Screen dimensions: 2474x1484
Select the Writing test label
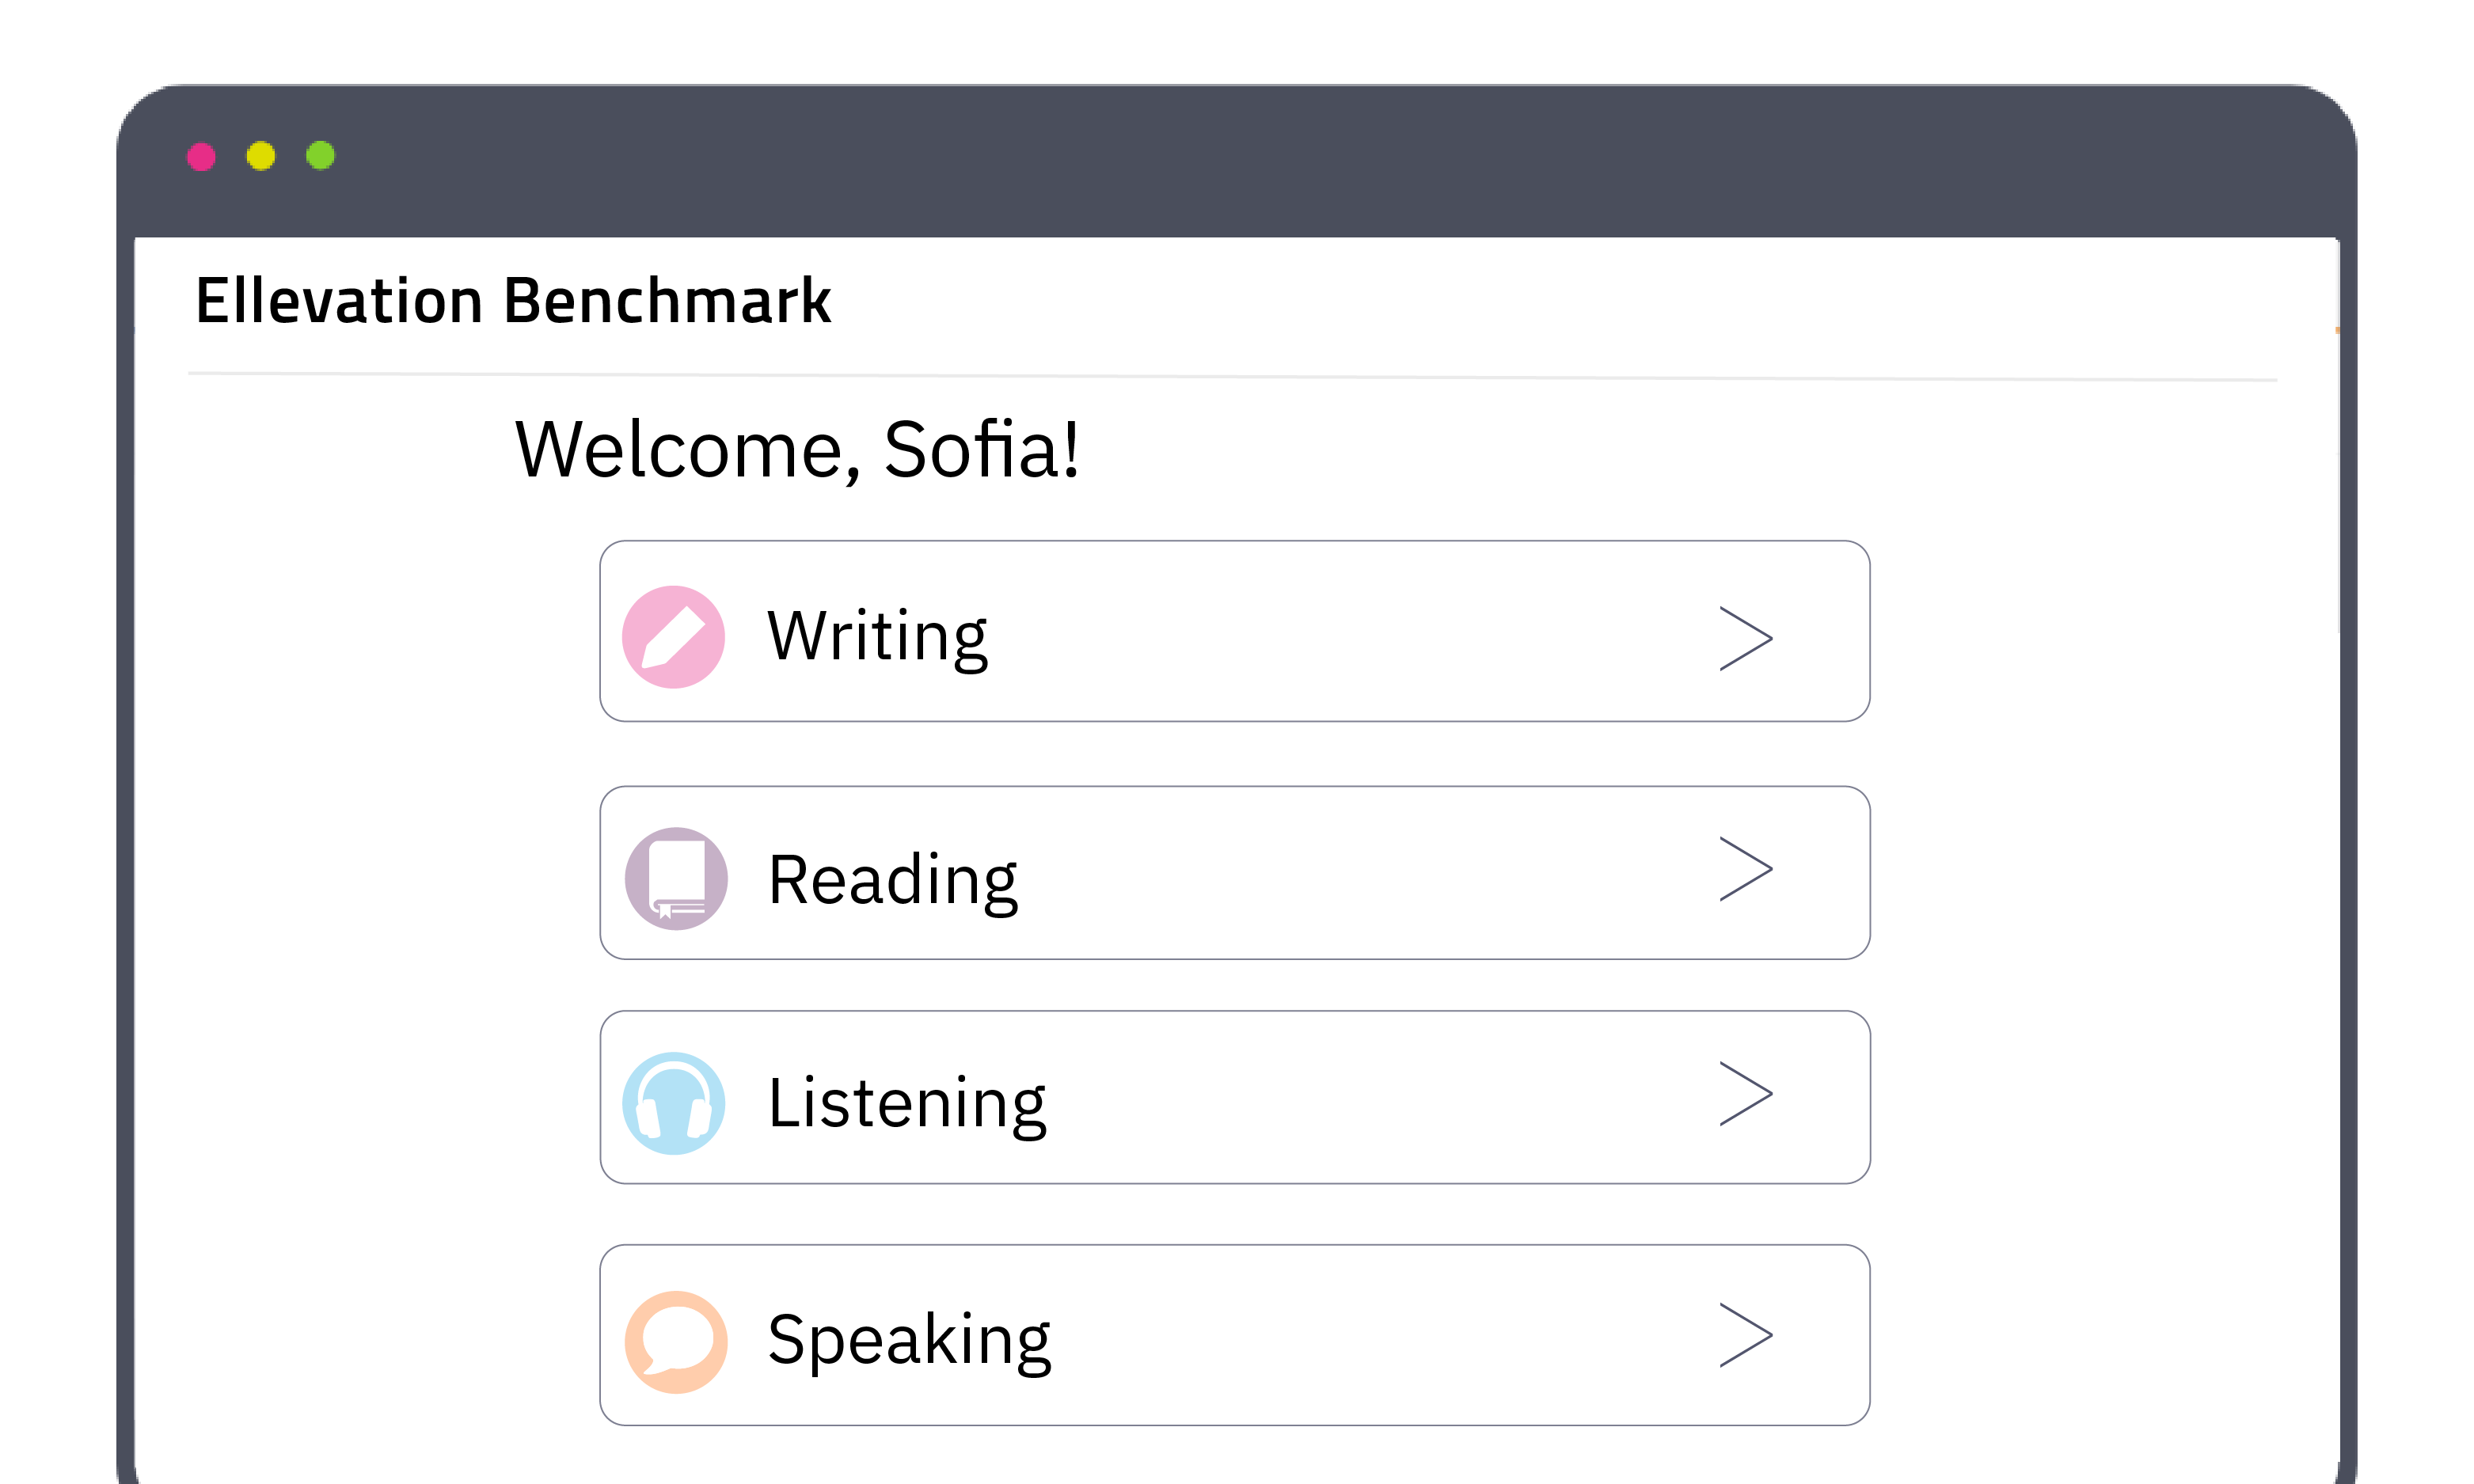877,637
